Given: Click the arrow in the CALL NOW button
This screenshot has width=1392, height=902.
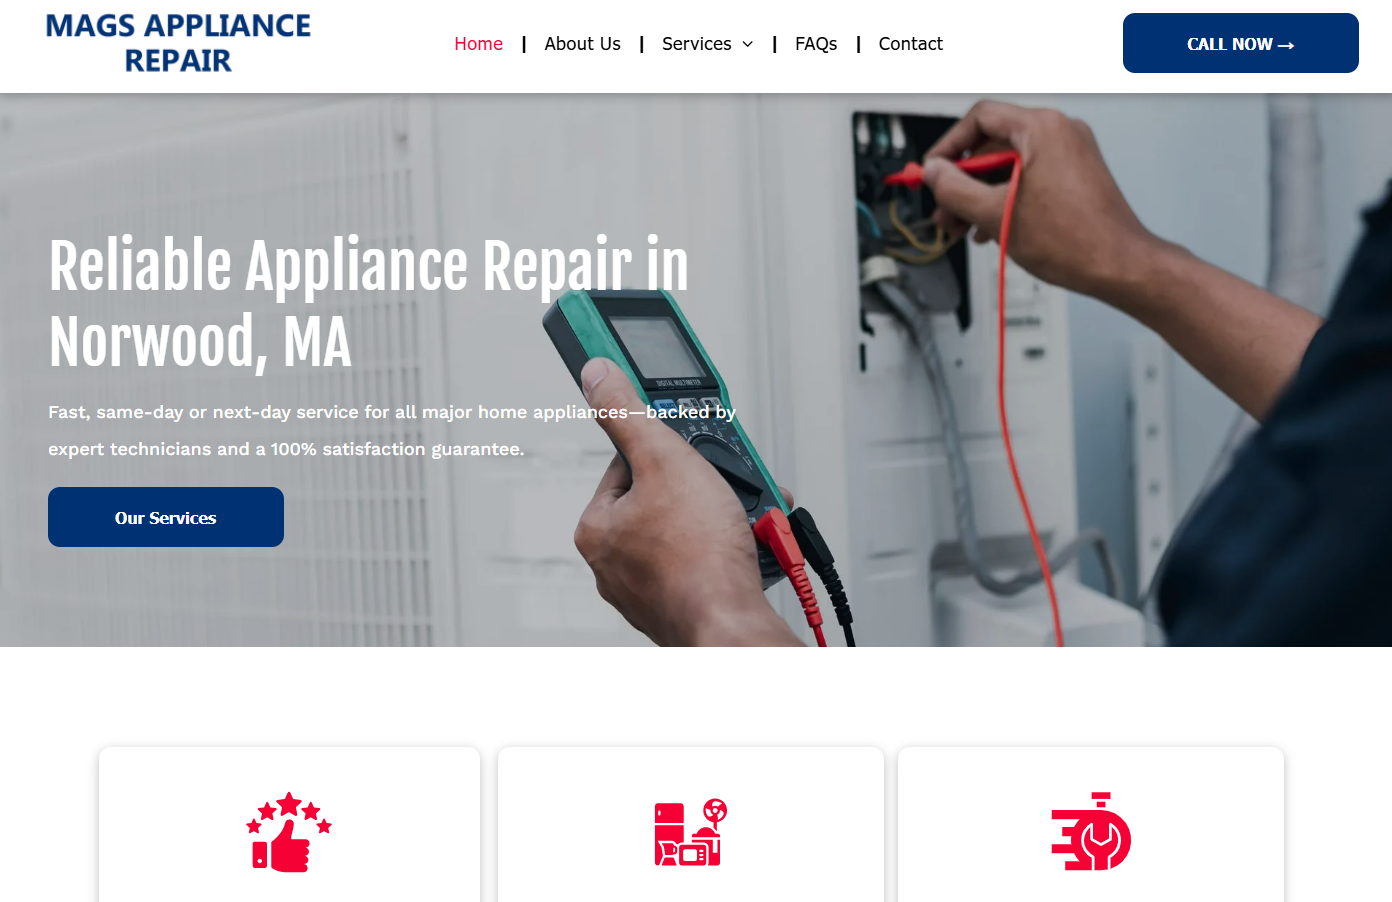Looking at the screenshot, I should (x=1286, y=45).
